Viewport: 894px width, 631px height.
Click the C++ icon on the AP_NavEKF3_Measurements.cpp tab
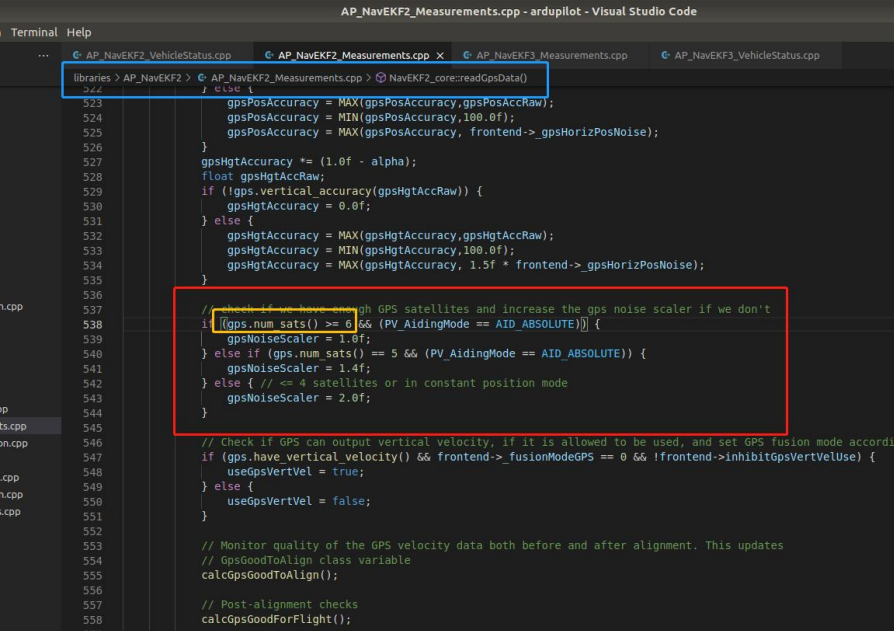tap(467, 55)
